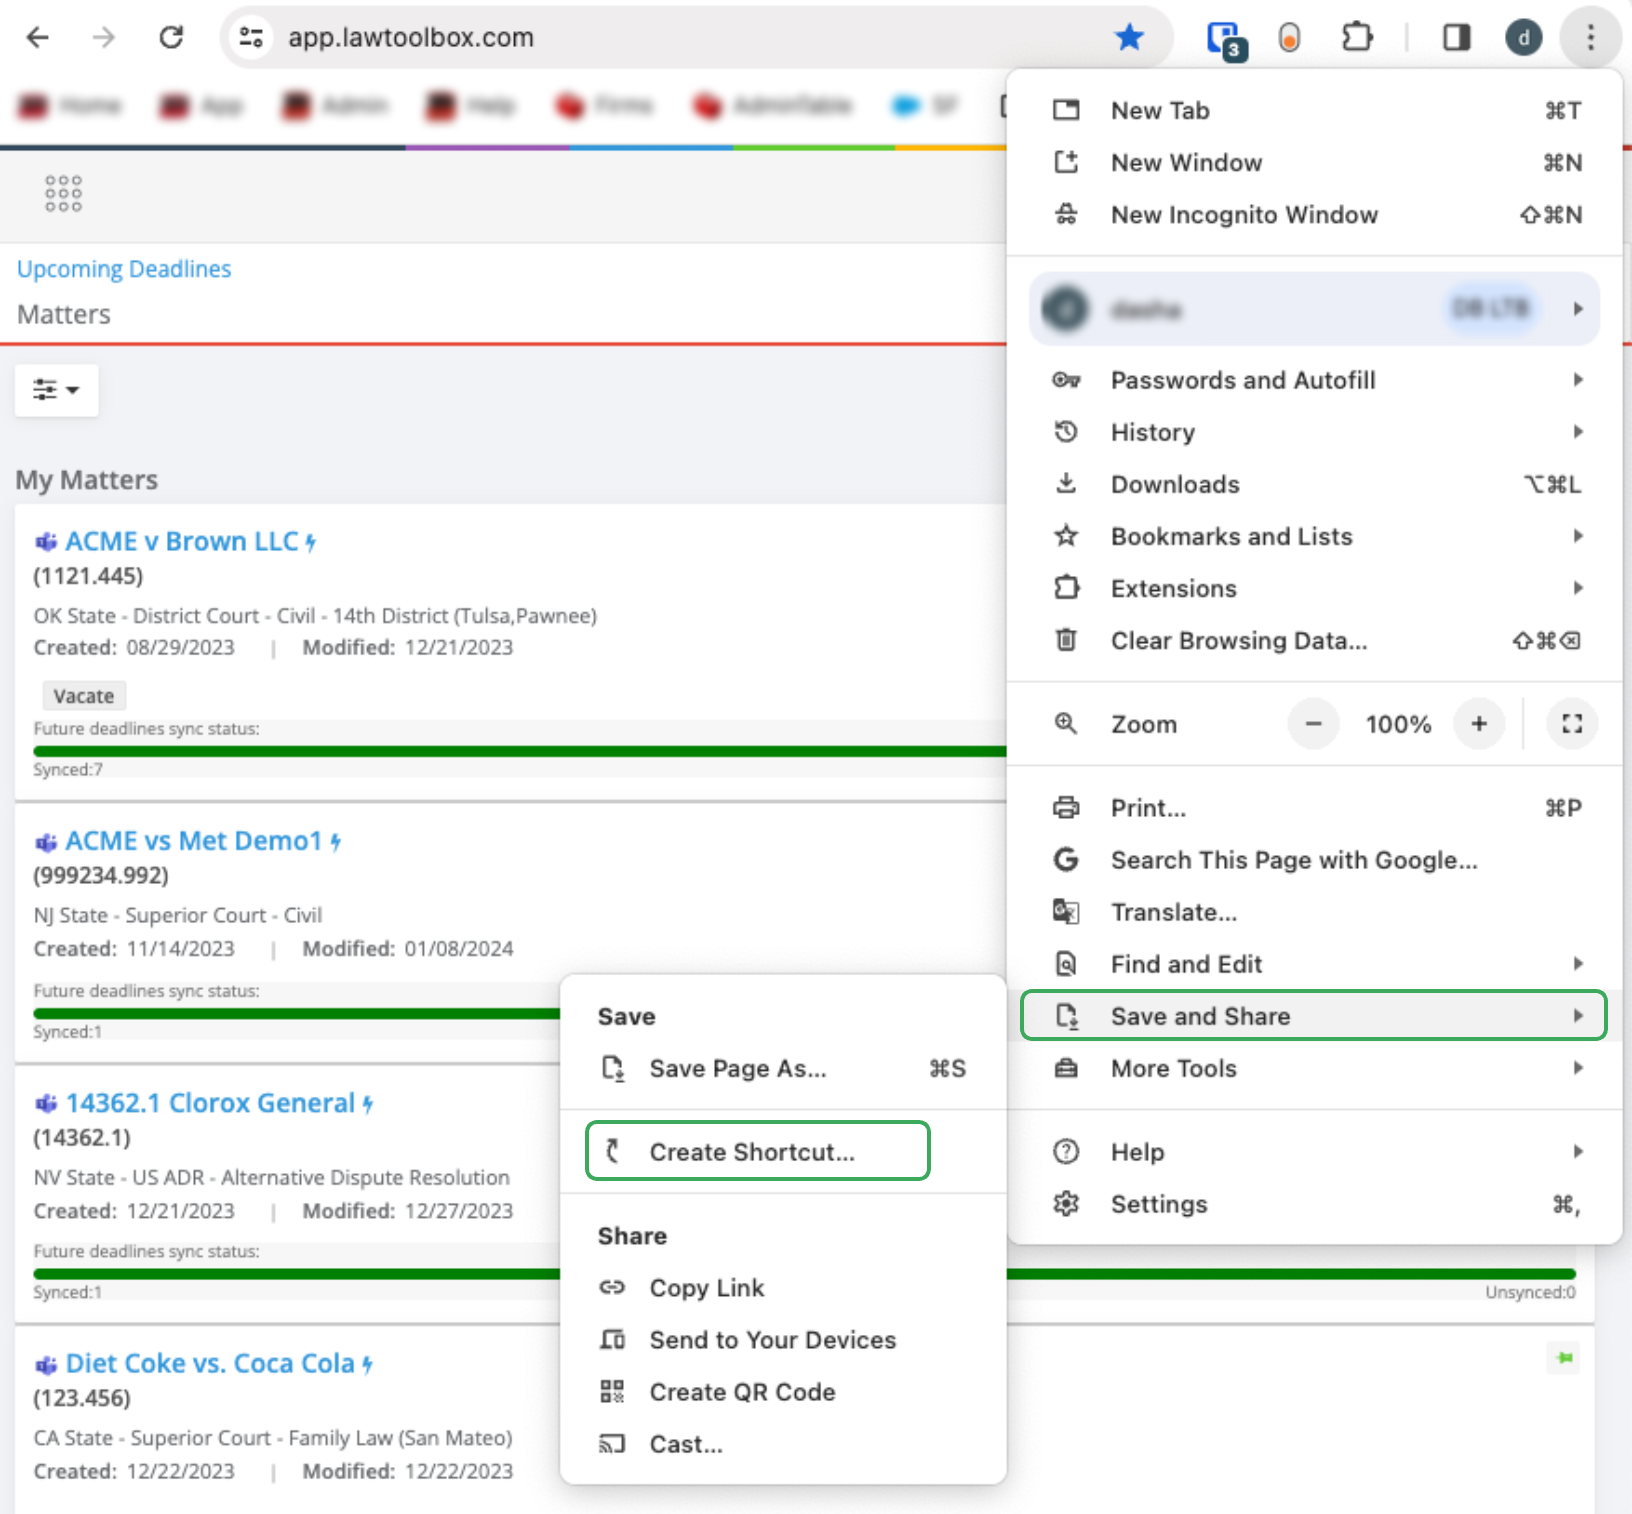
Task: Click the Teams icon beside 14362.1 Clorox General
Action: point(46,1104)
